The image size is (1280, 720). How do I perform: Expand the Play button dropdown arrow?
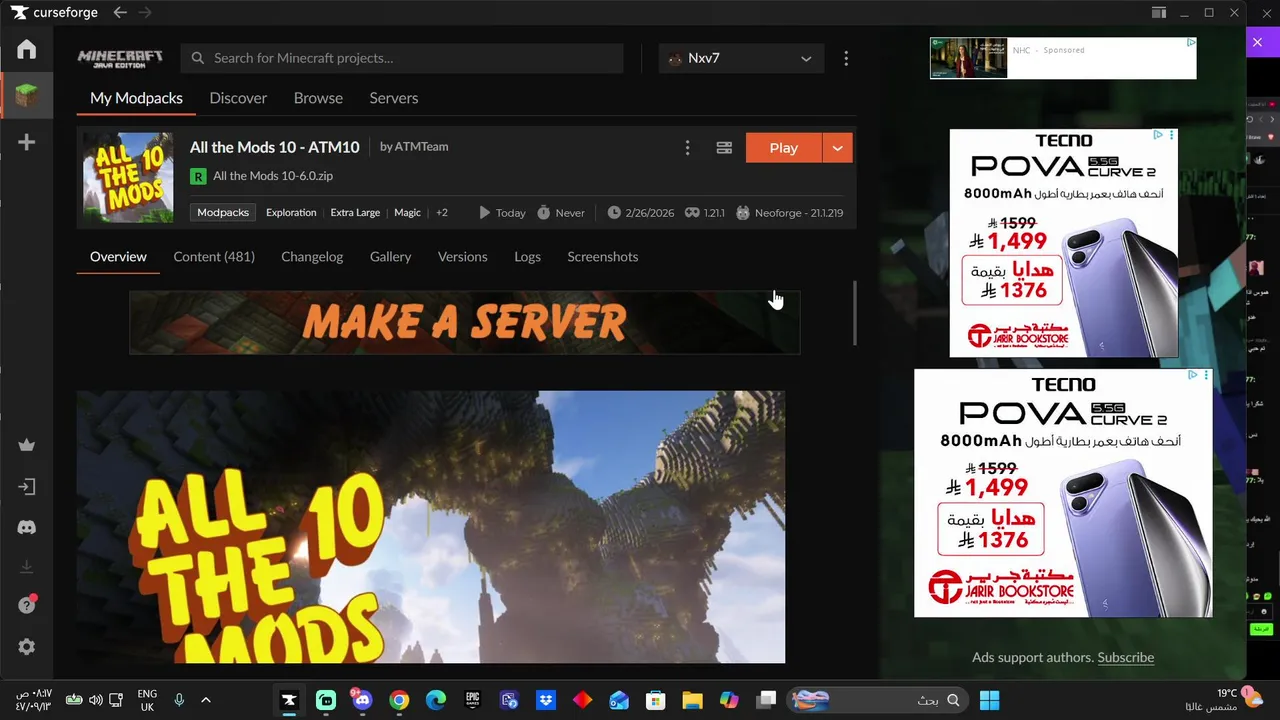pyautogui.click(x=837, y=148)
